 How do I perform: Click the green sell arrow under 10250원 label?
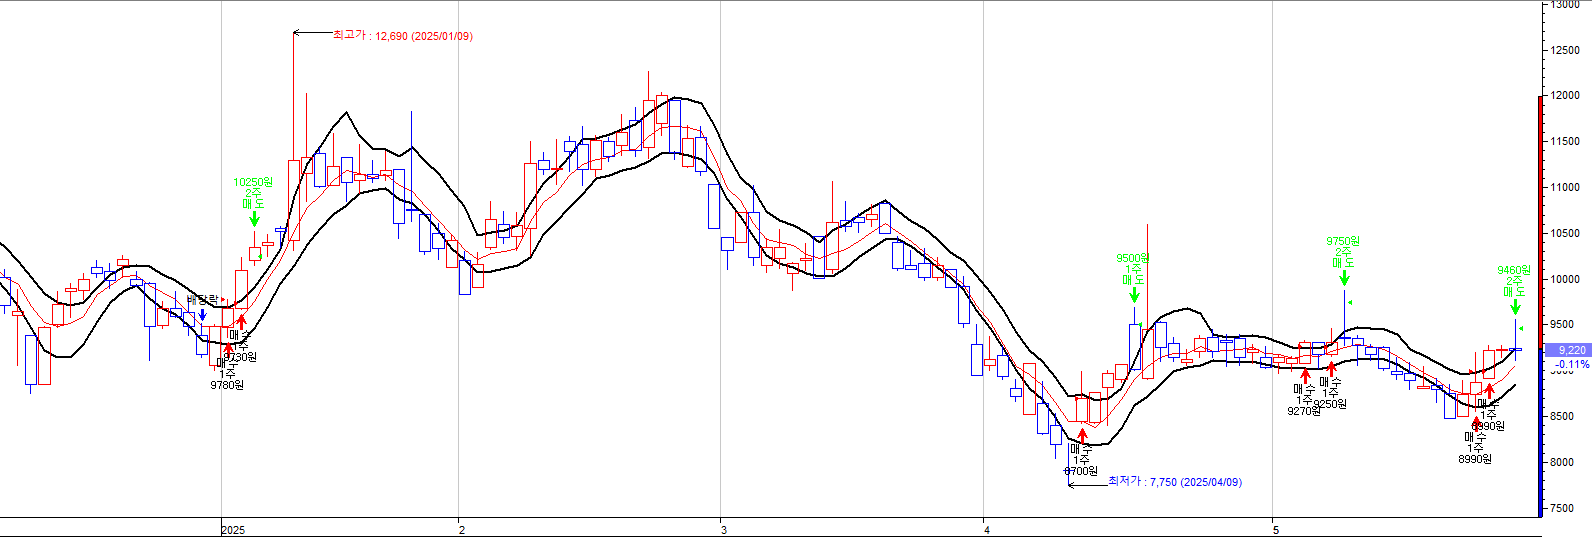click(x=254, y=219)
